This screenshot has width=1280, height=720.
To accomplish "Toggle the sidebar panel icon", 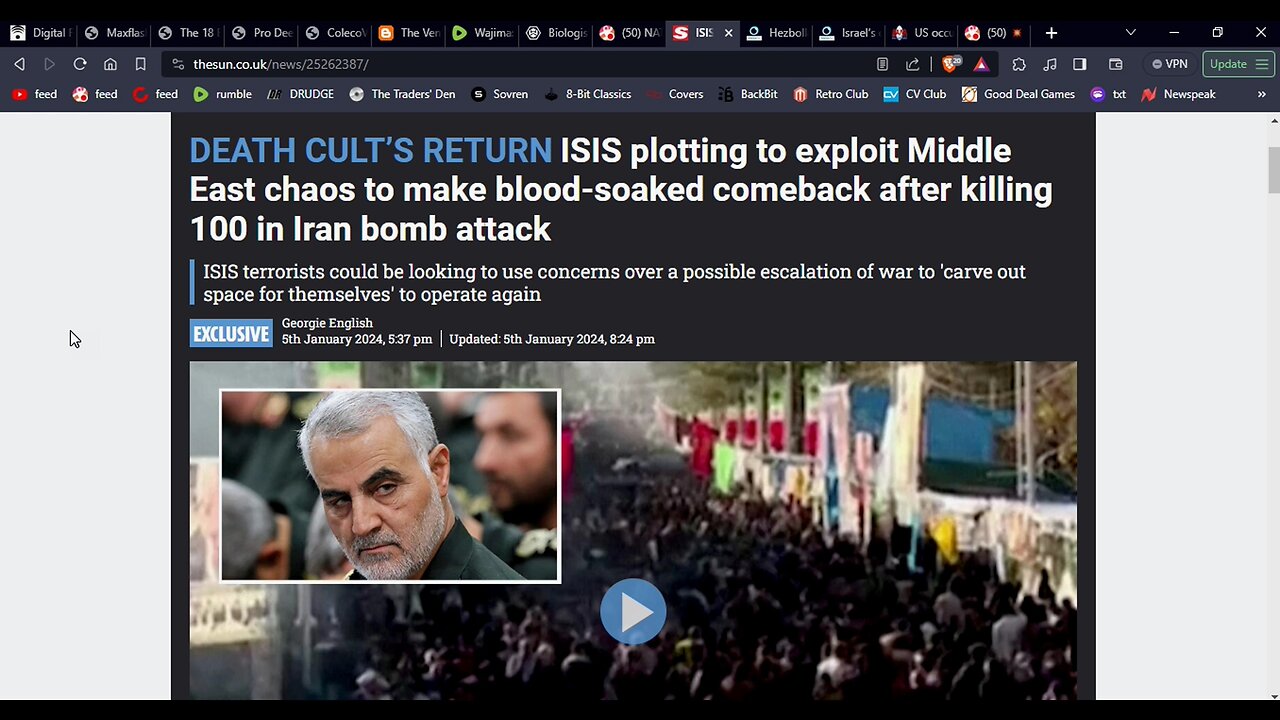I will point(1079,64).
